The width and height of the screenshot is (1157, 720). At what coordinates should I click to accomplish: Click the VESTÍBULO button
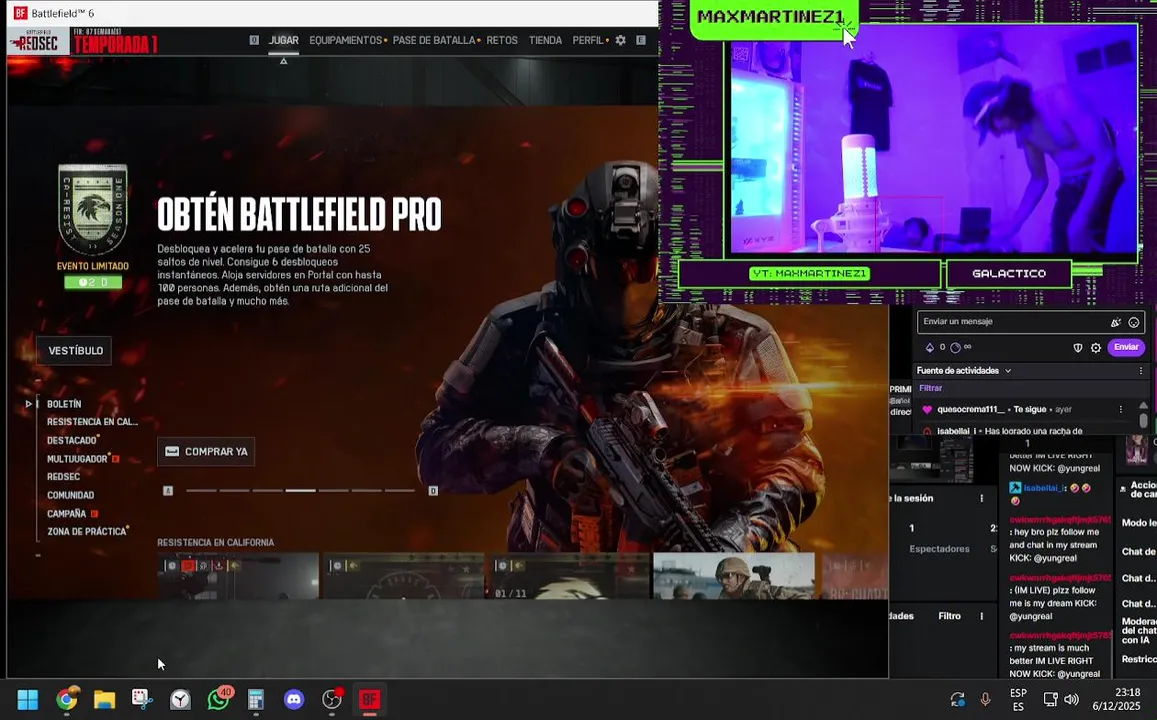[75, 350]
